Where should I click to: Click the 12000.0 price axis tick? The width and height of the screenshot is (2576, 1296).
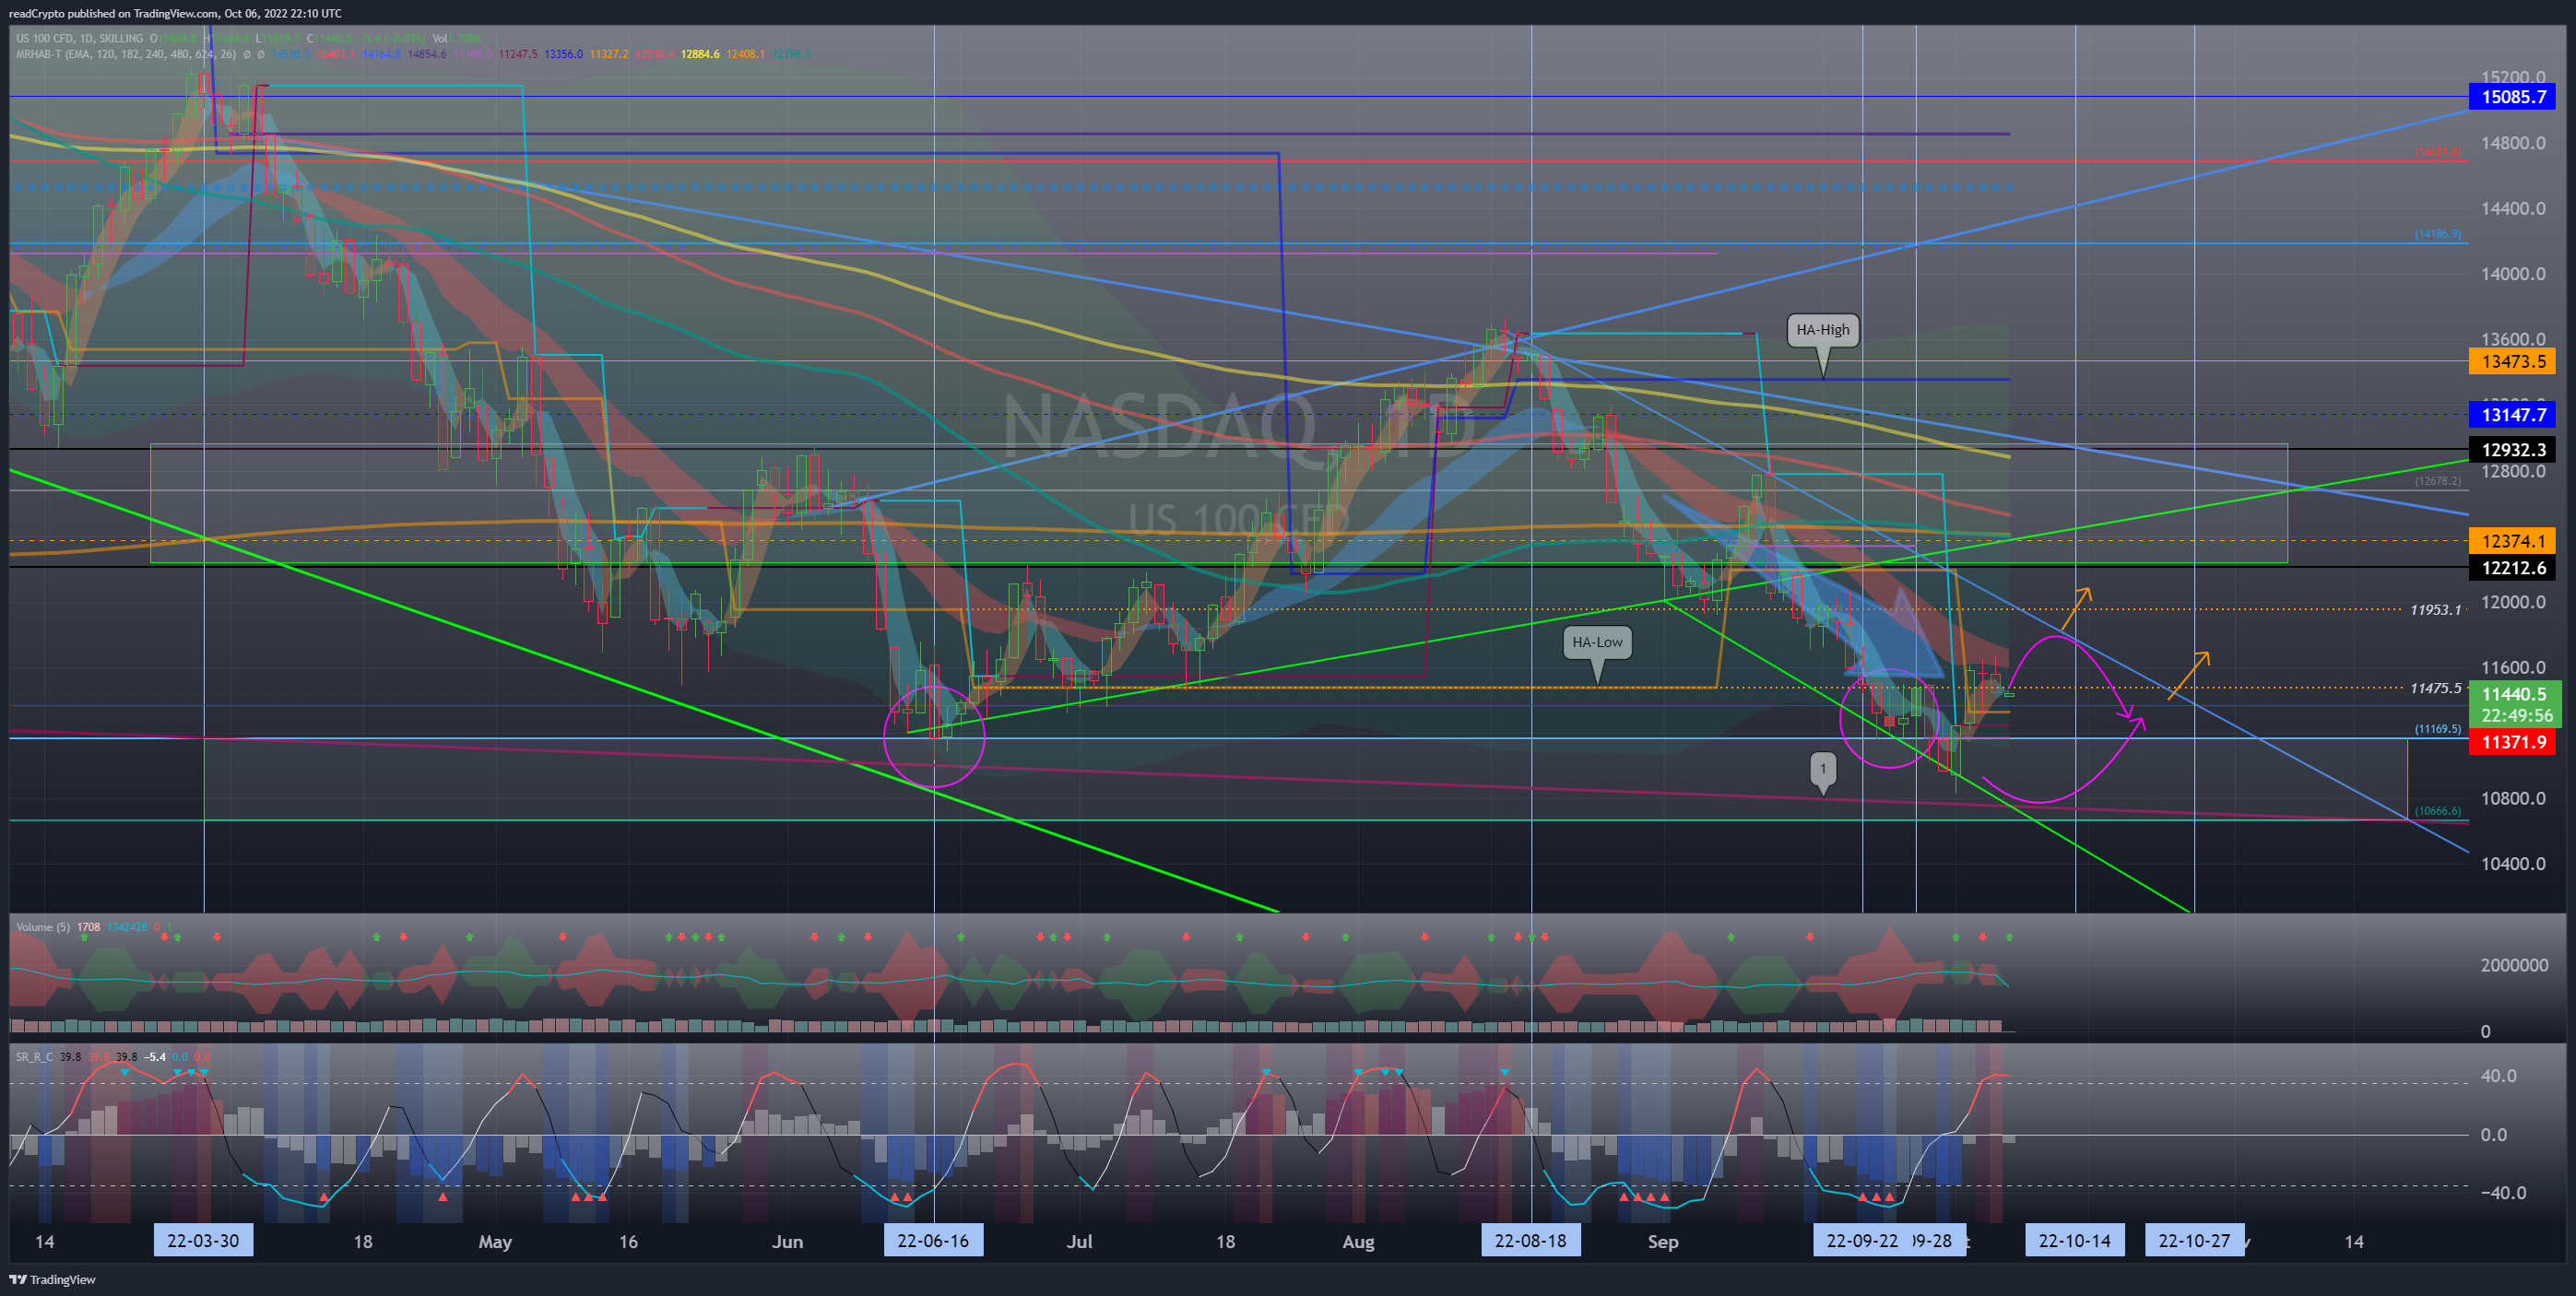point(2513,602)
